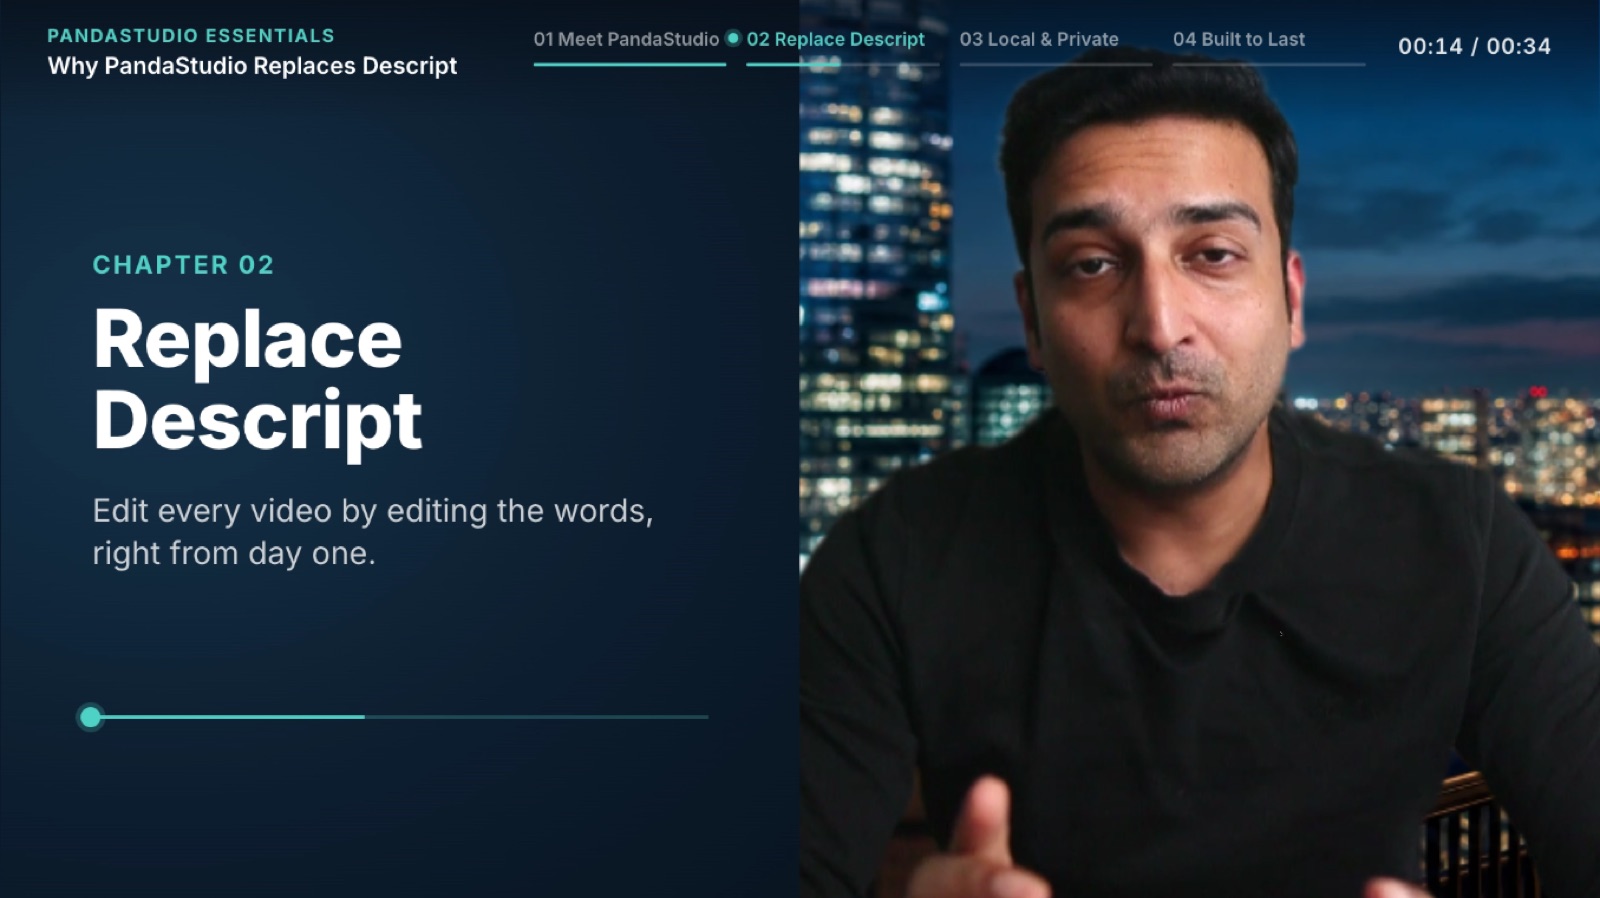Click the subtitle Edit every video by editing
Image resolution: width=1600 pixels, height=898 pixels.
tap(373, 532)
